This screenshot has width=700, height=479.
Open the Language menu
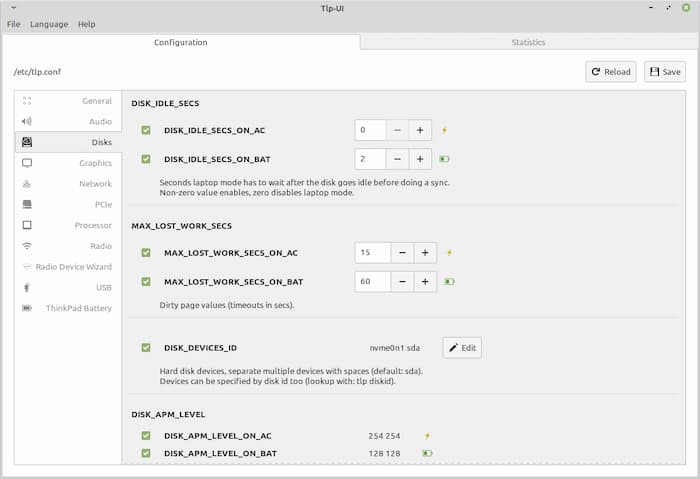pyautogui.click(x=49, y=23)
